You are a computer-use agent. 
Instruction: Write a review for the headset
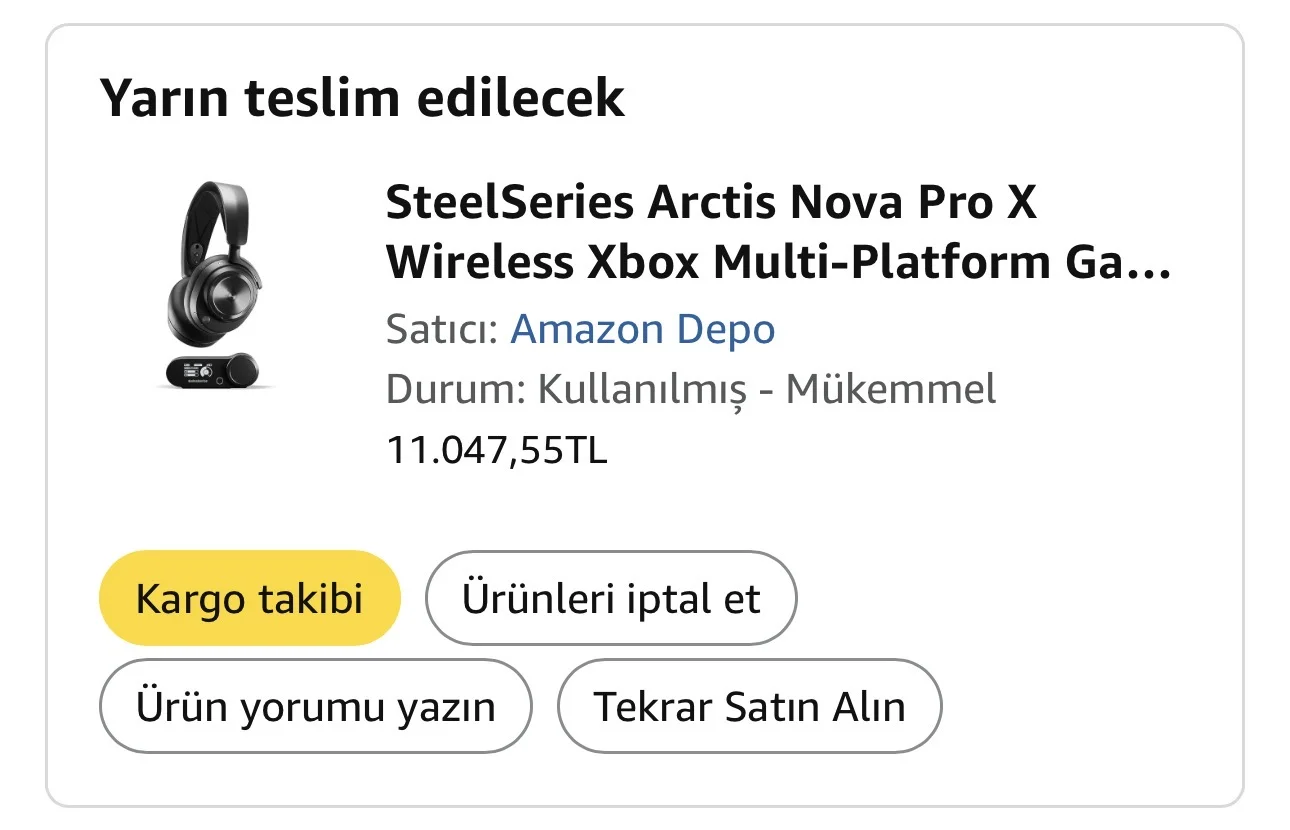tap(315, 706)
